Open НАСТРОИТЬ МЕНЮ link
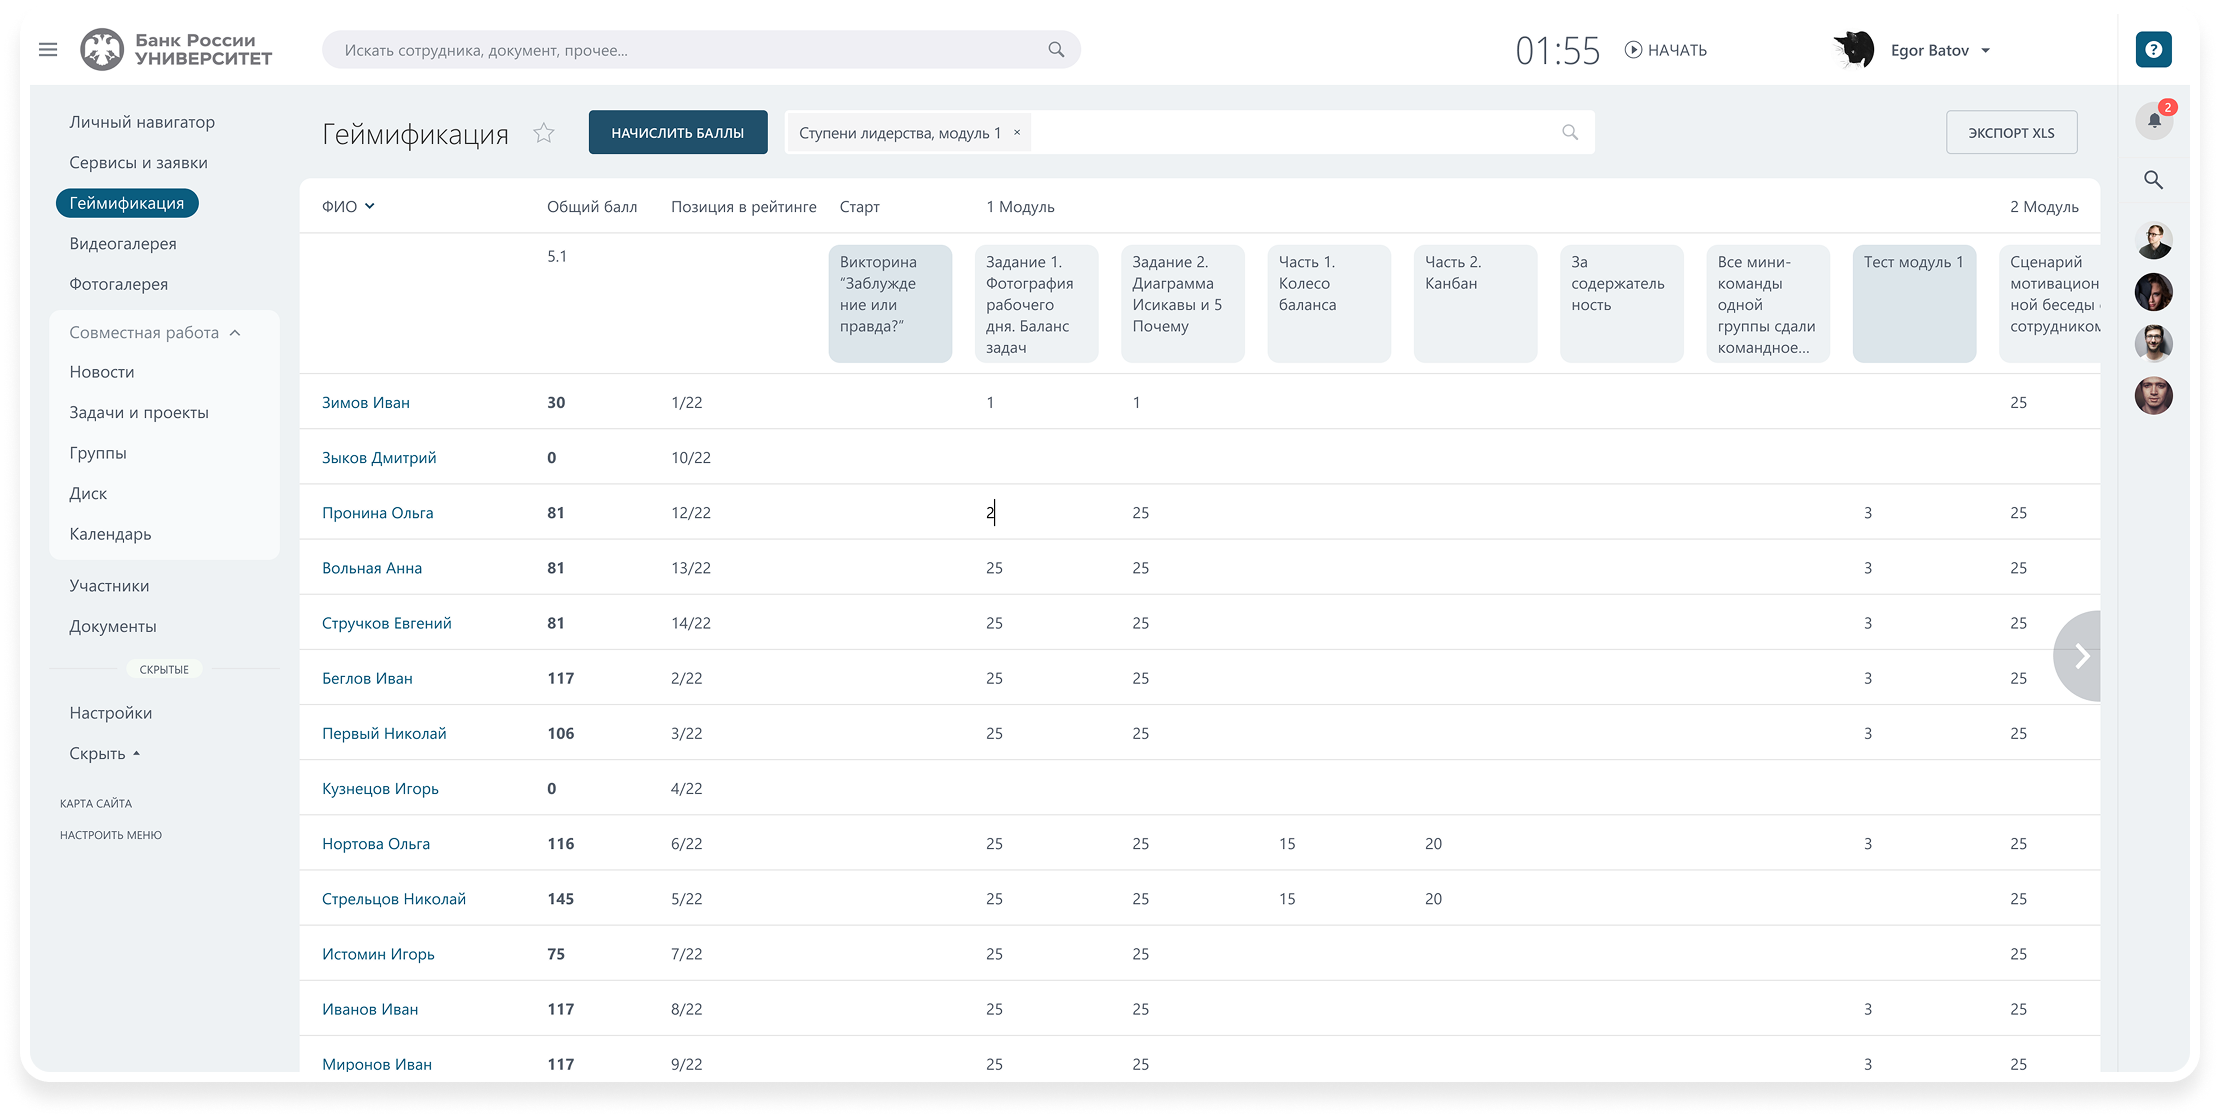2220x1118 pixels. pos(111,835)
